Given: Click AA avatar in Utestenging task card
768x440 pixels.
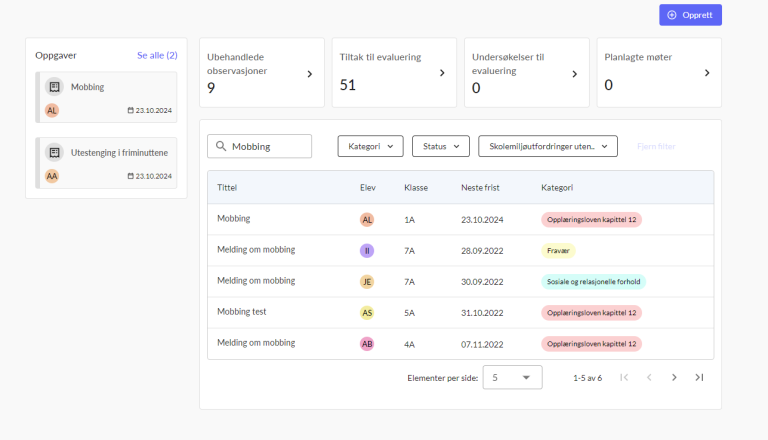Looking at the screenshot, I should click(x=52, y=176).
